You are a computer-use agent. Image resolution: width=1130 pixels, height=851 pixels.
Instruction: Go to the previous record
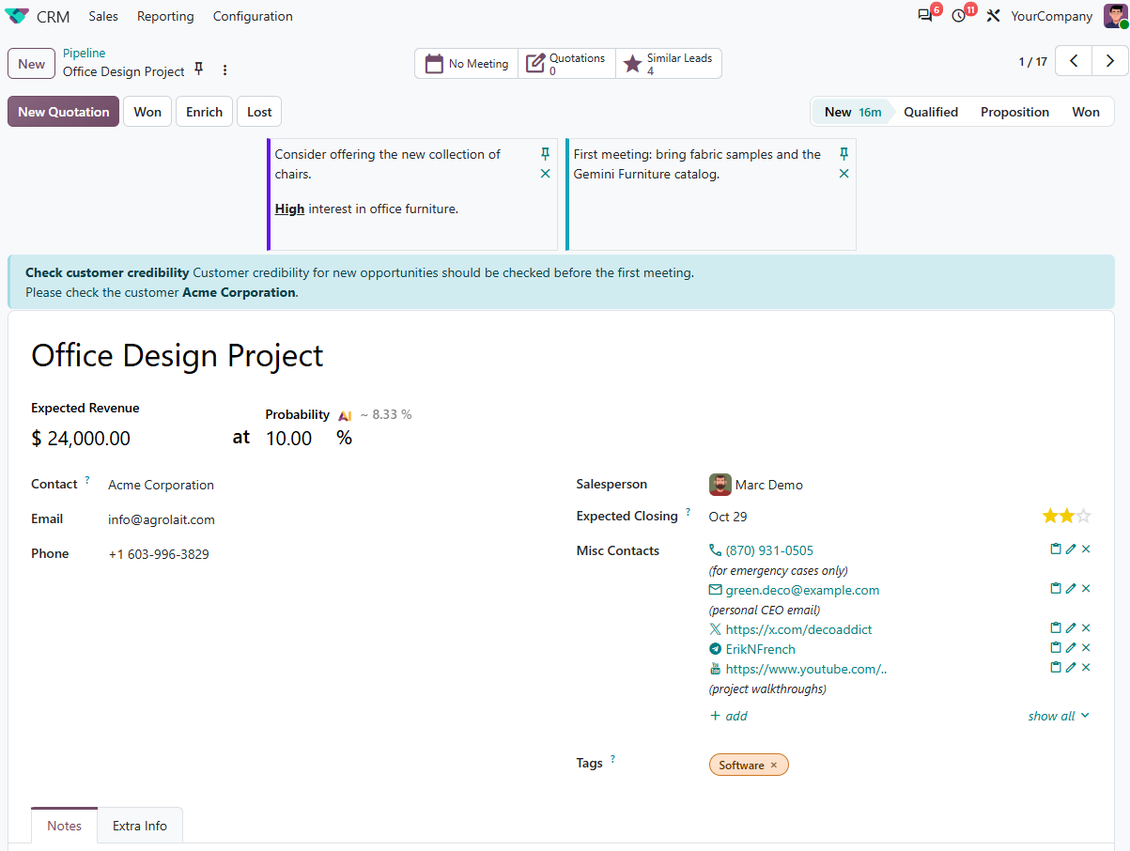(1074, 61)
